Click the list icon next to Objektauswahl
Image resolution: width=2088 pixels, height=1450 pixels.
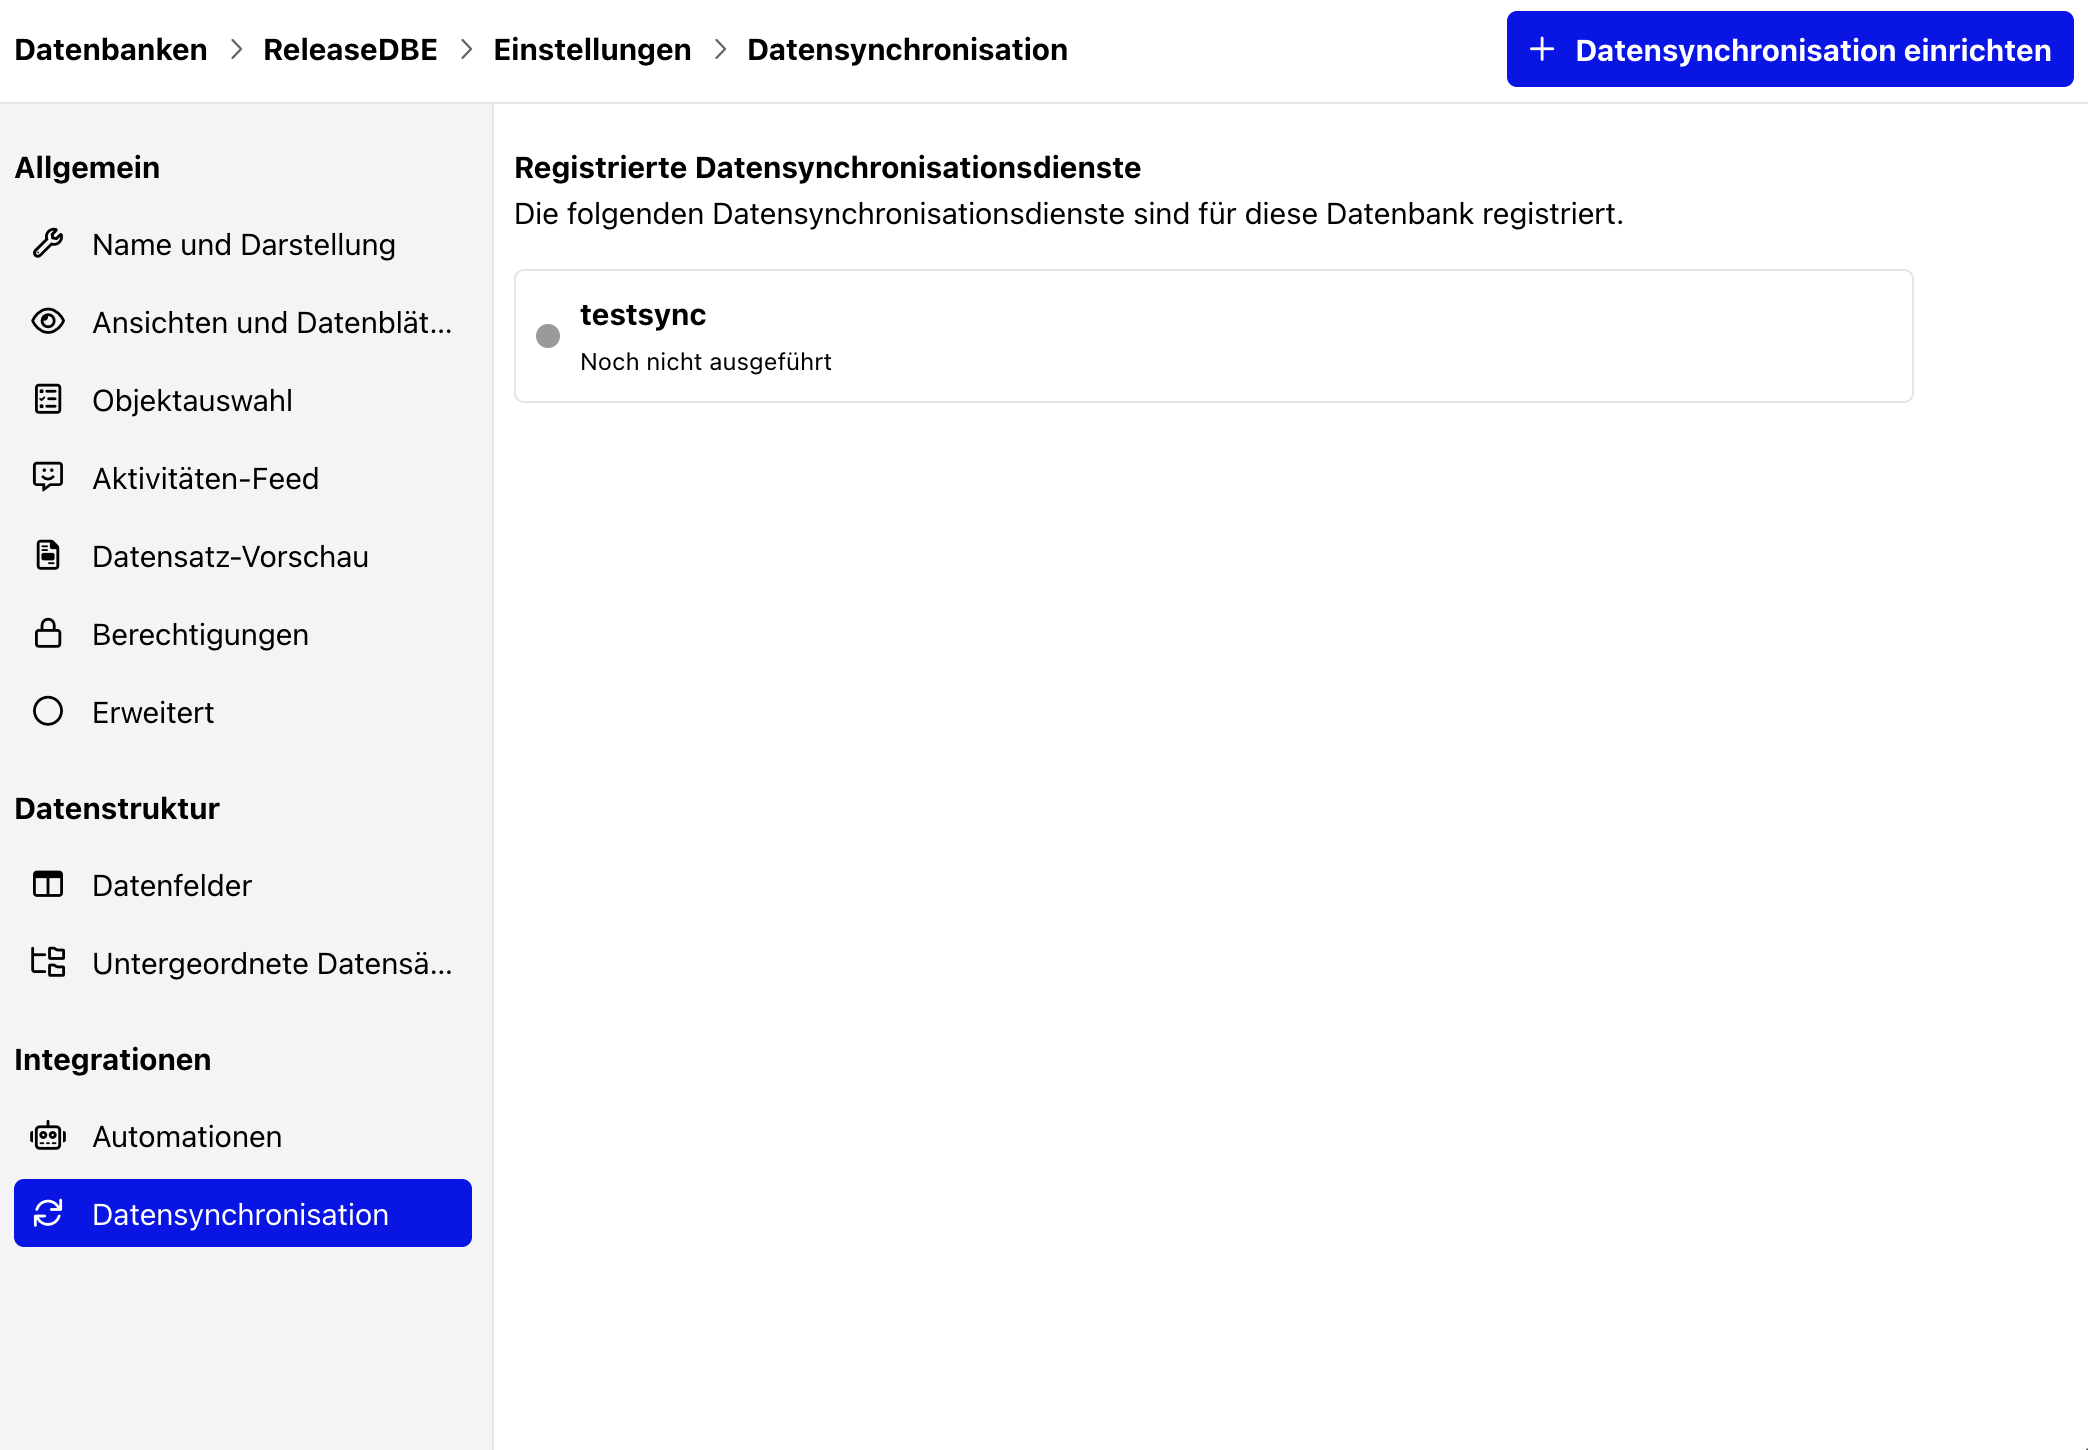tap(48, 399)
